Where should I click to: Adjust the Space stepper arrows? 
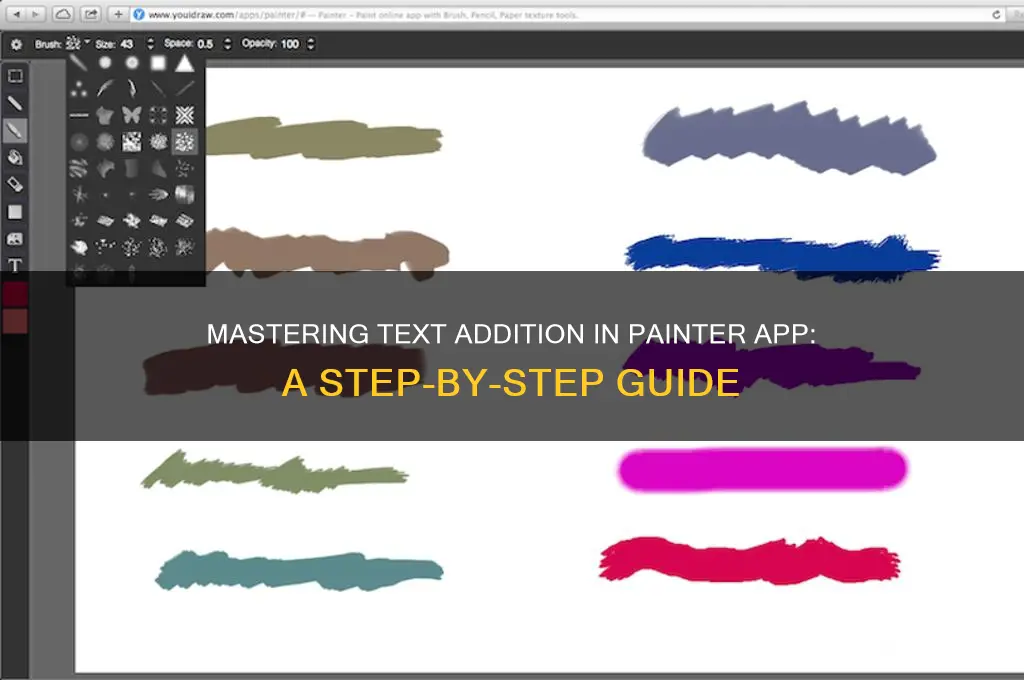click(227, 44)
